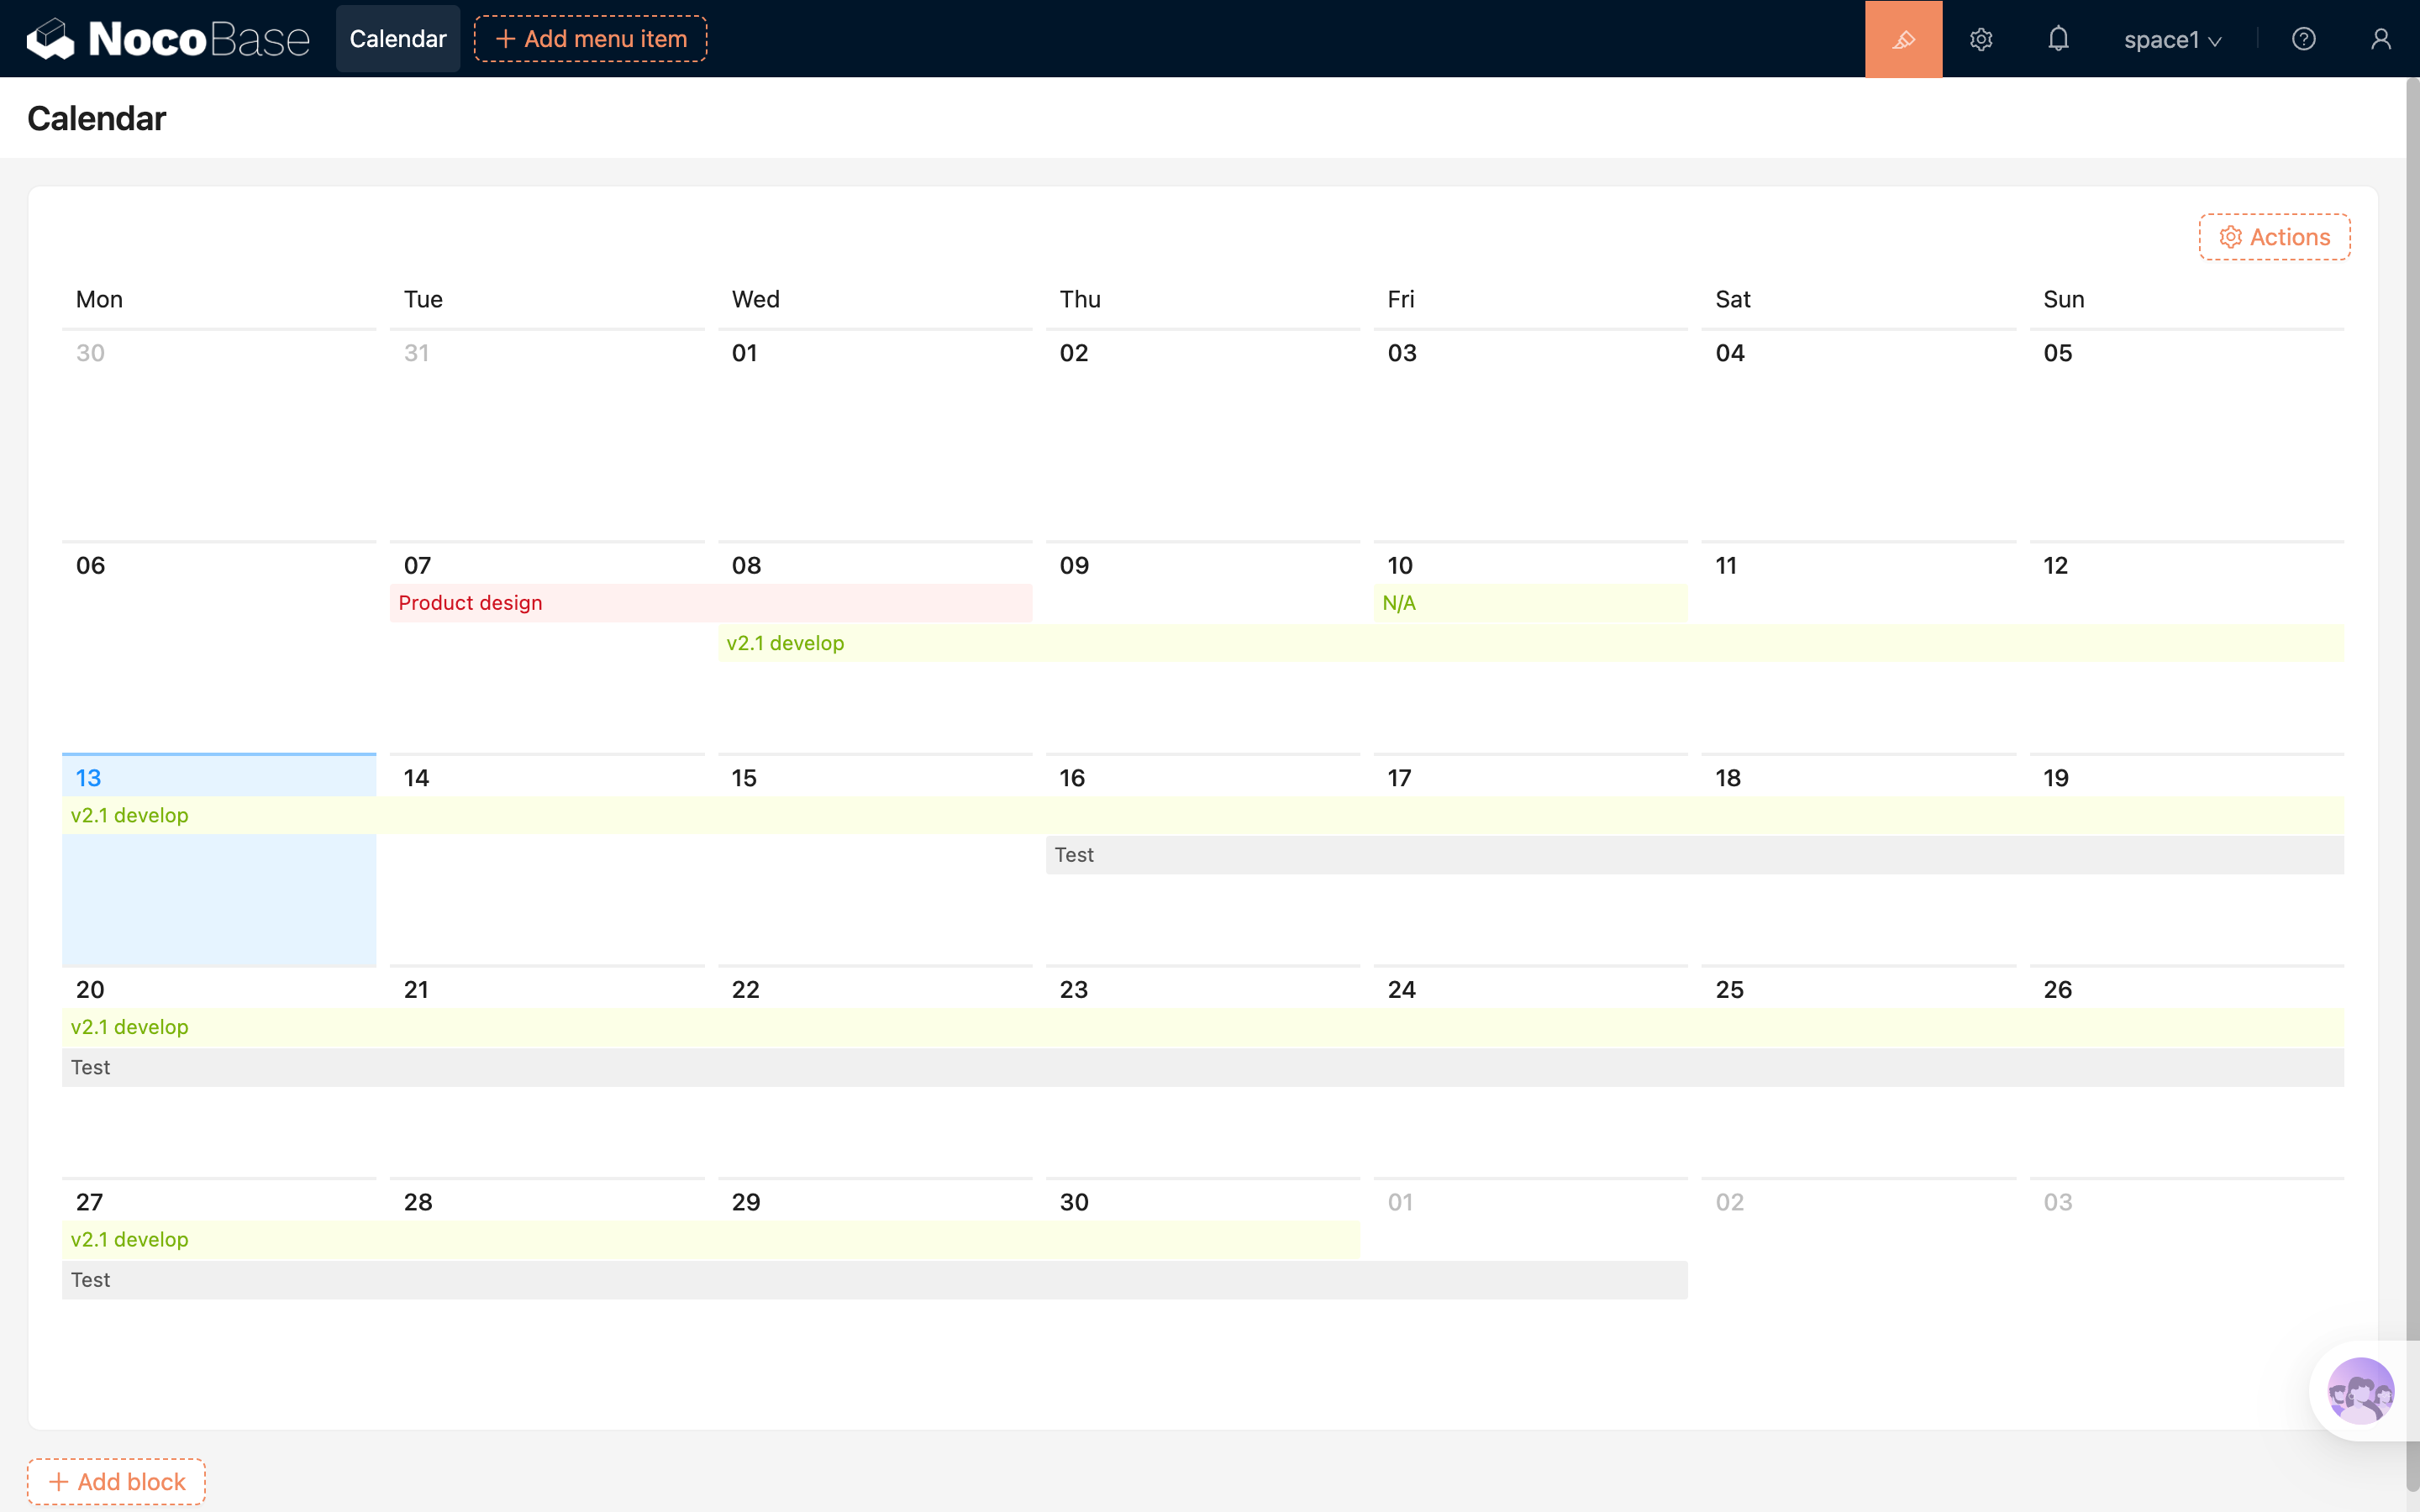Select the highlighted date 13 cell
Image resolution: width=2420 pixels, height=1512 pixels.
click(x=218, y=900)
